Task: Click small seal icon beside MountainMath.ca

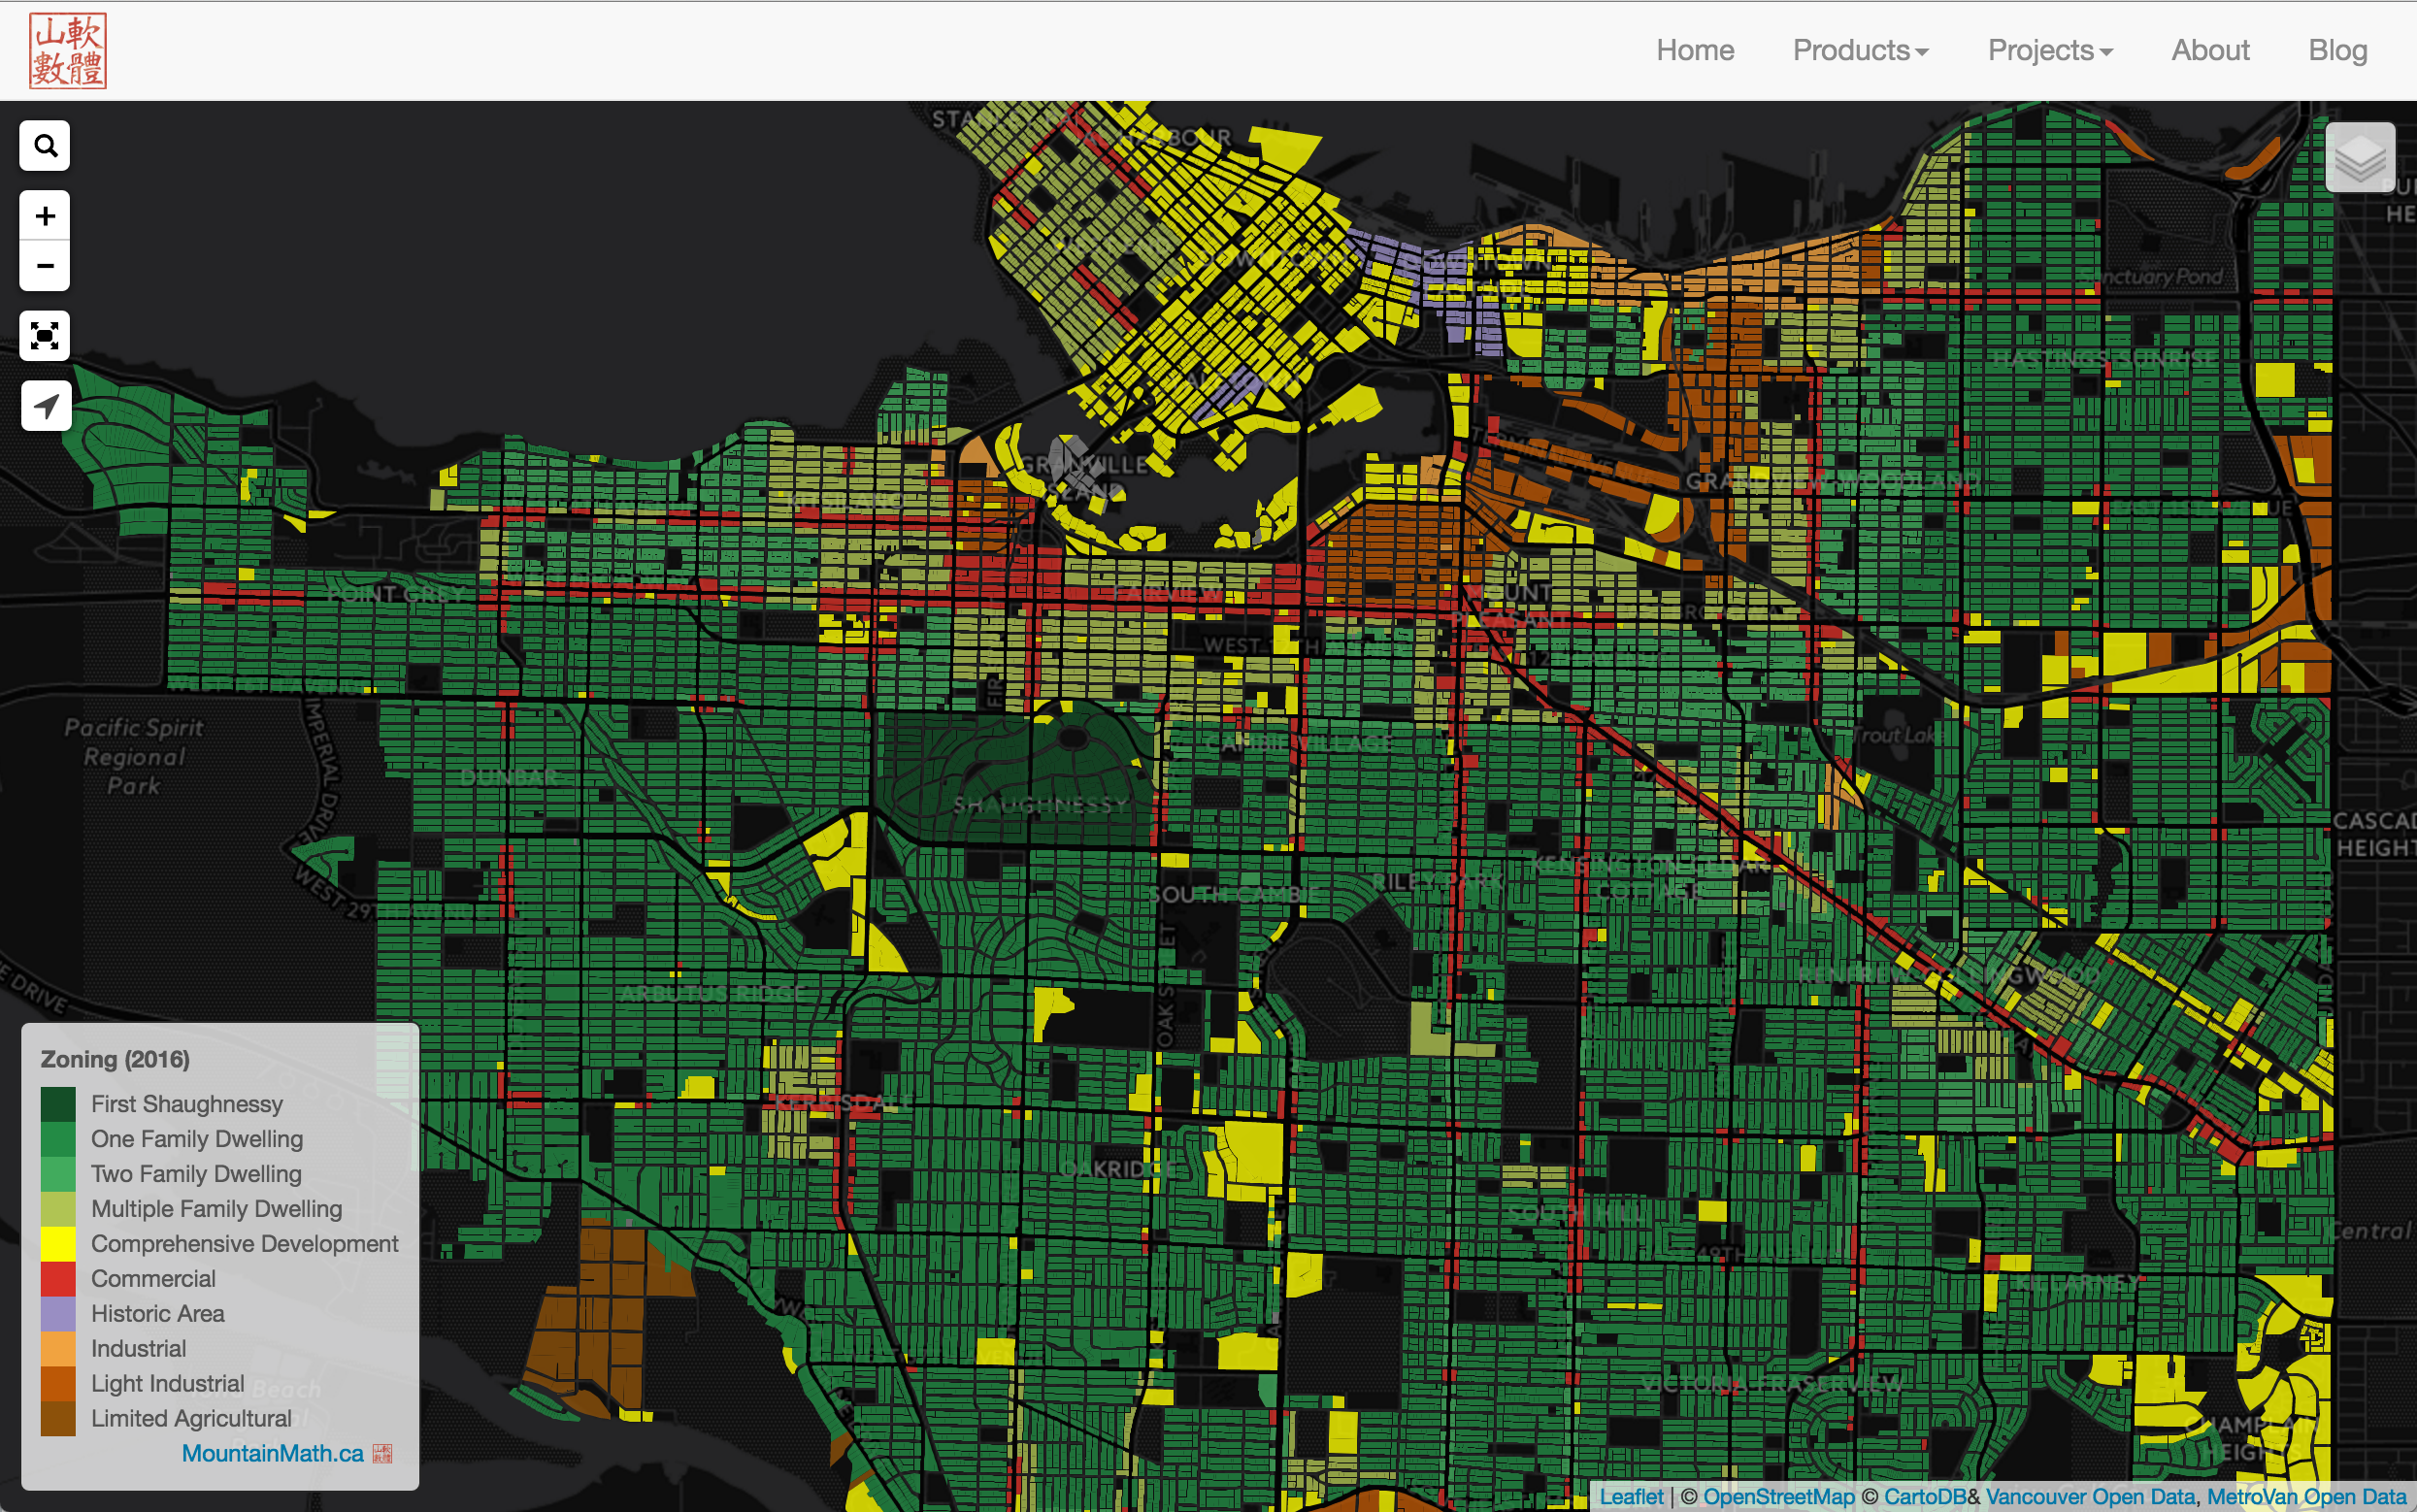Action: pos(382,1453)
